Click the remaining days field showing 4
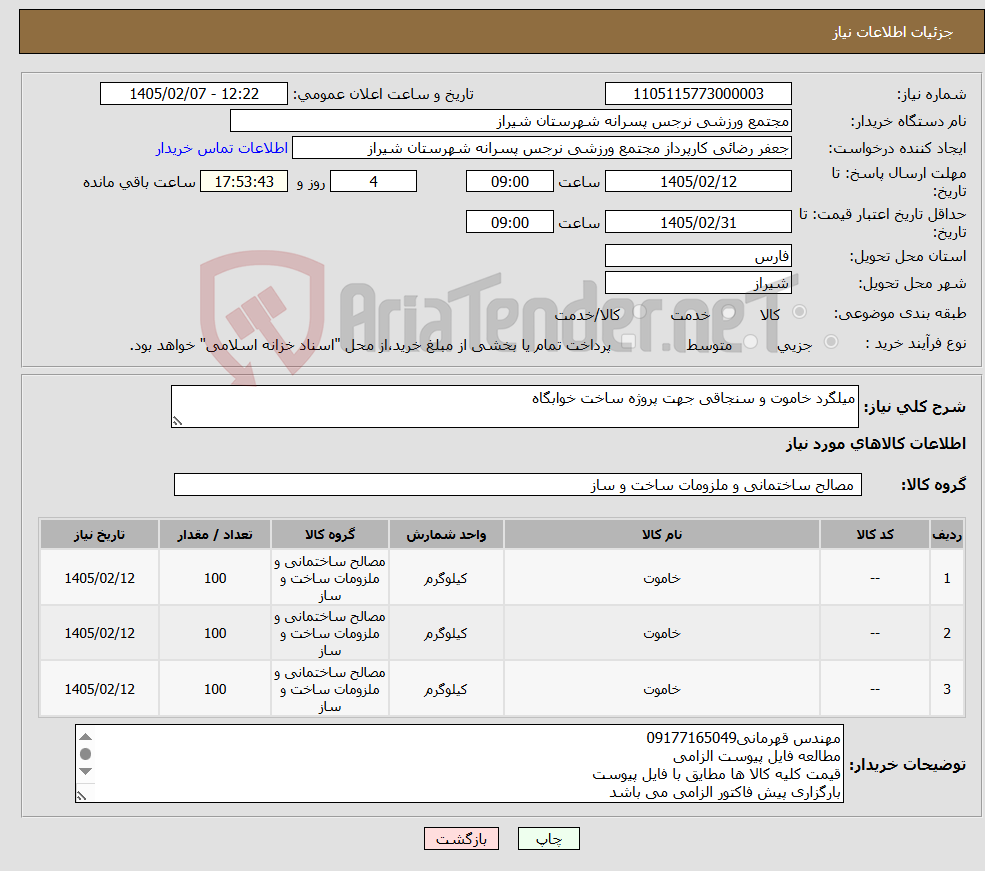The width and height of the screenshot is (985, 871). click(x=373, y=181)
